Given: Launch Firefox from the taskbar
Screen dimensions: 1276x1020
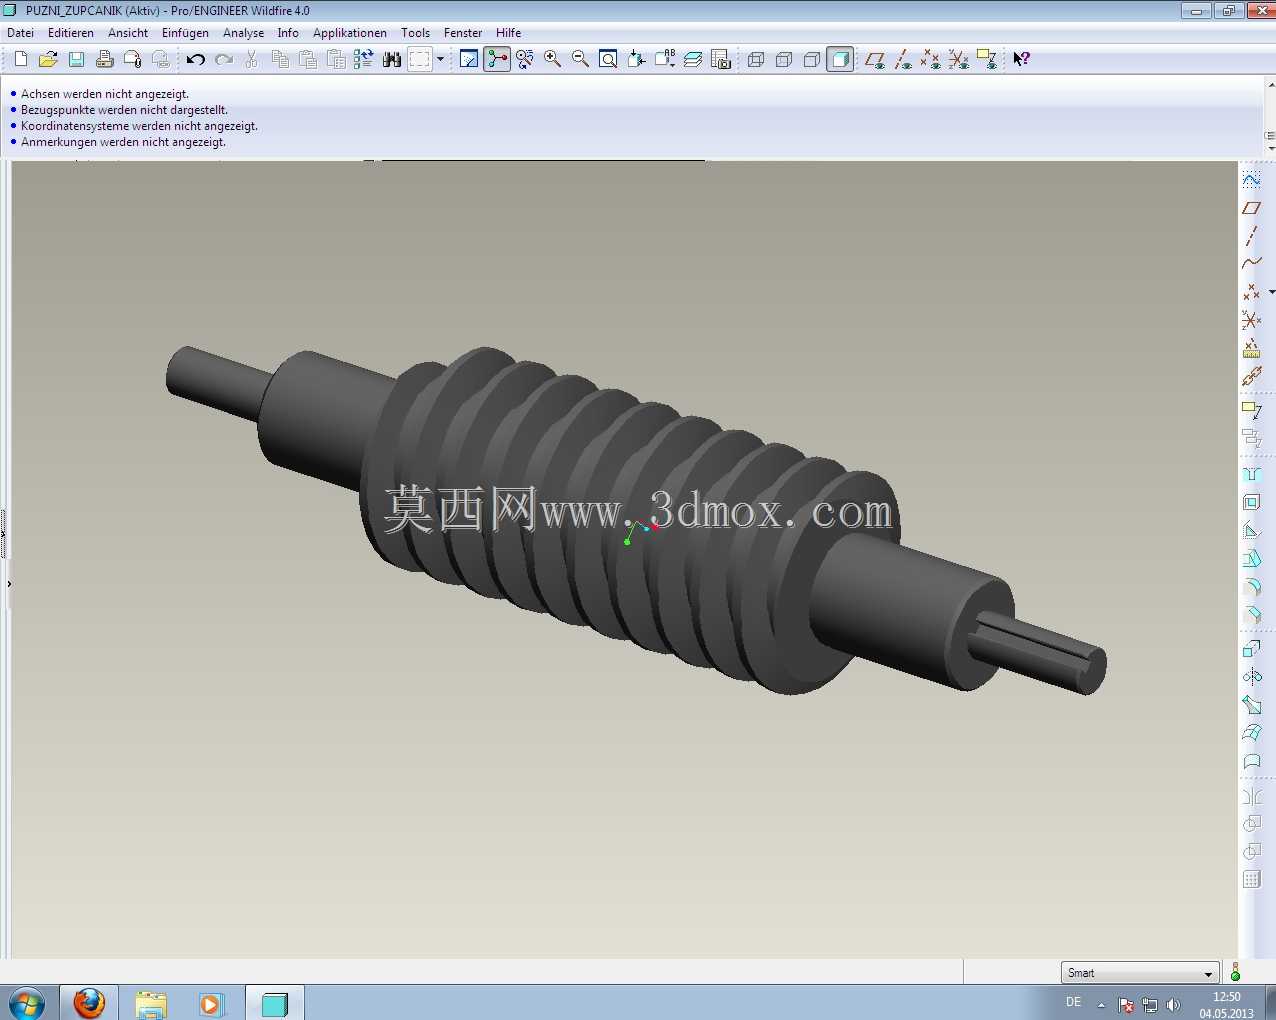Looking at the screenshot, I should tap(89, 1003).
